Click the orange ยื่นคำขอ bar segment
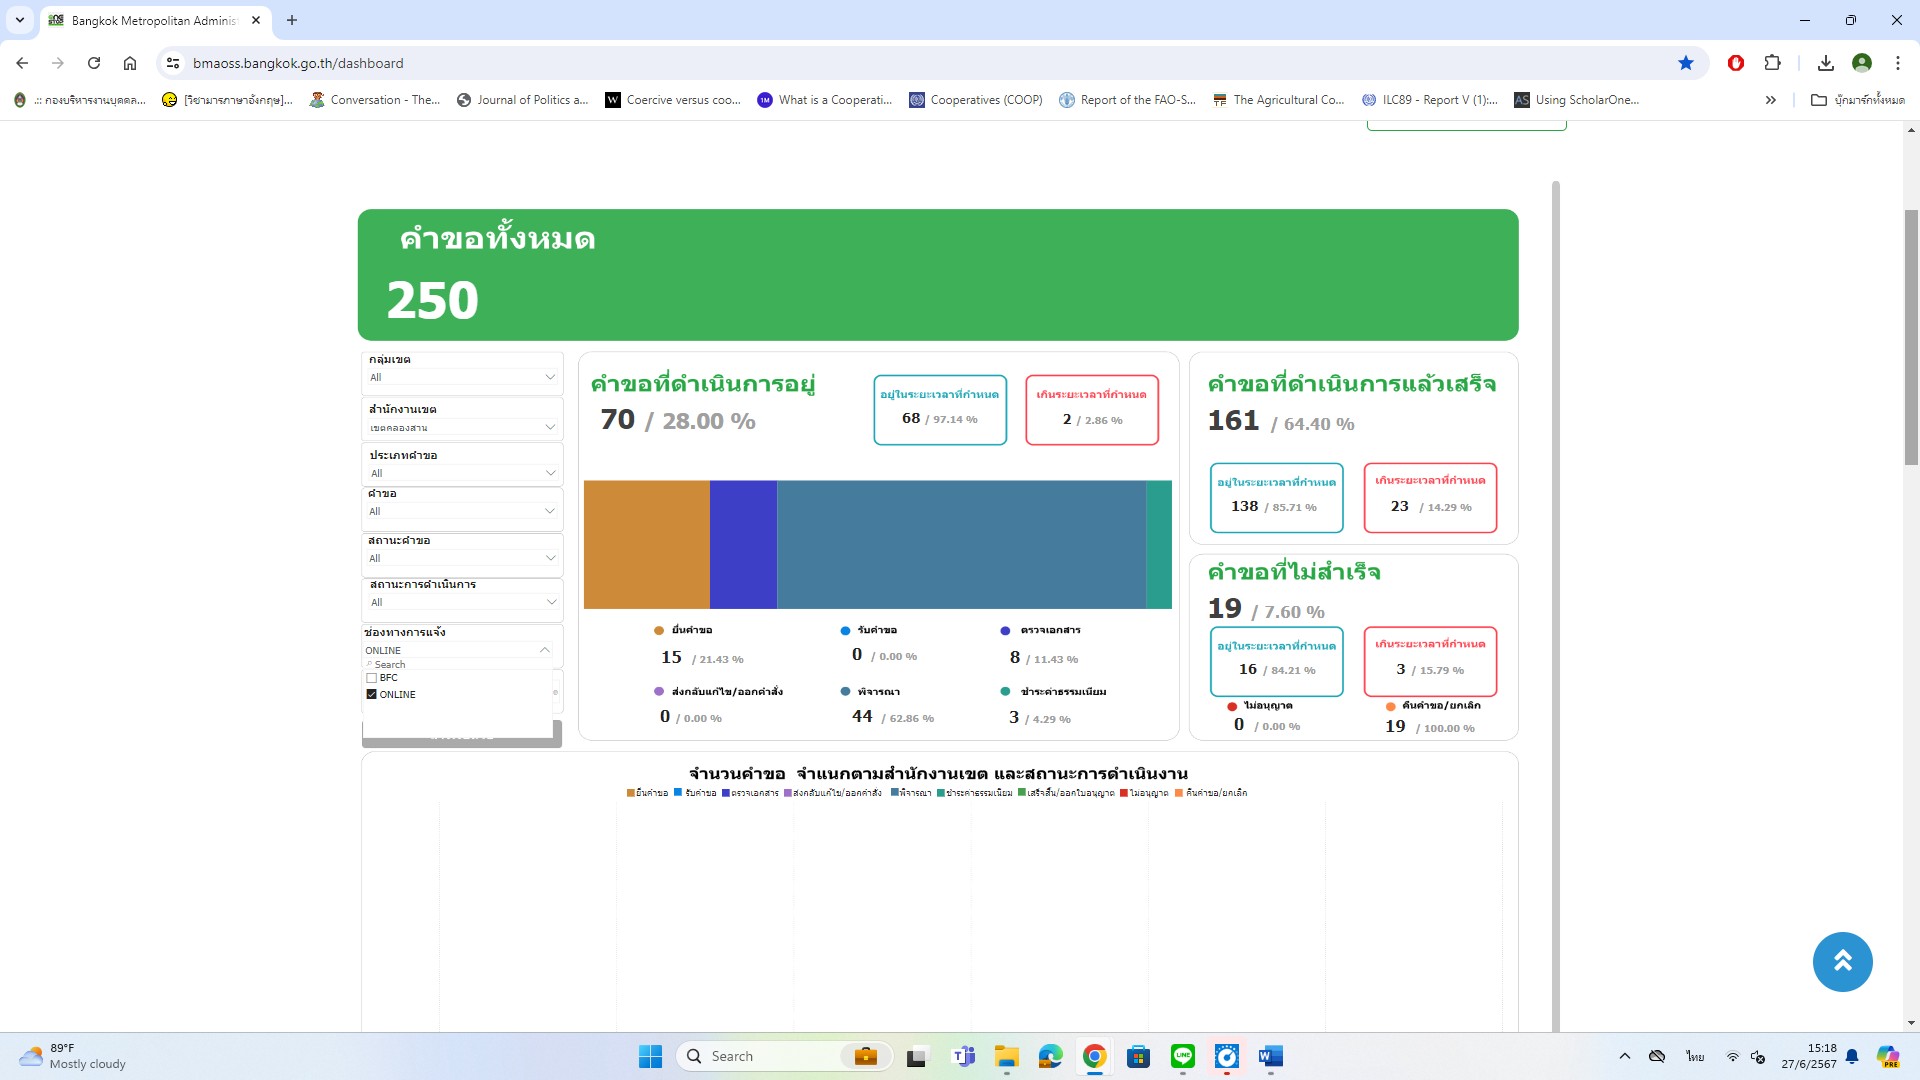1920x1080 pixels. tap(646, 545)
